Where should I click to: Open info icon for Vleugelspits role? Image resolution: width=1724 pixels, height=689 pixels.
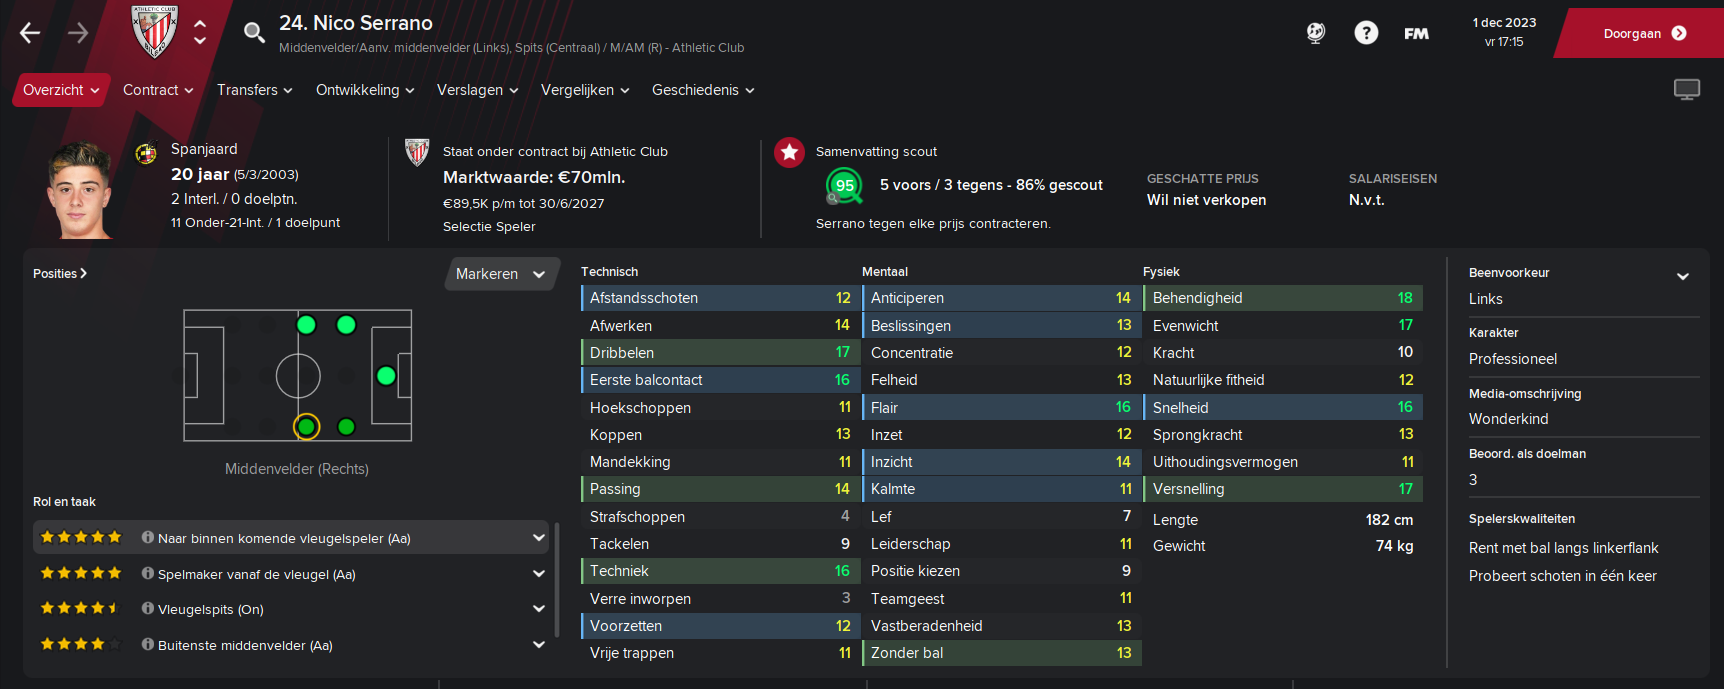(x=148, y=608)
